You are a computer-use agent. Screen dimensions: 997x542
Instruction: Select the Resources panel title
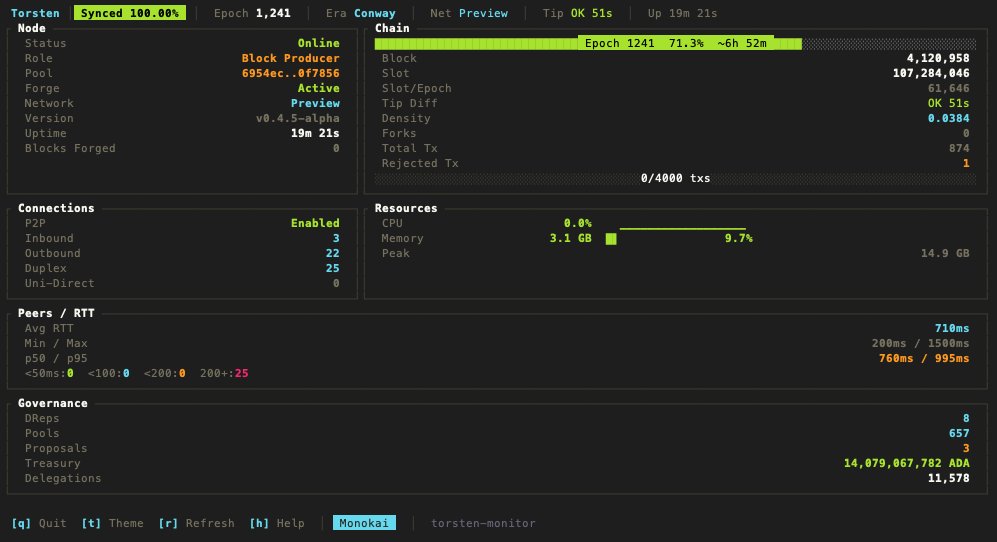pyautogui.click(x=406, y=208)
